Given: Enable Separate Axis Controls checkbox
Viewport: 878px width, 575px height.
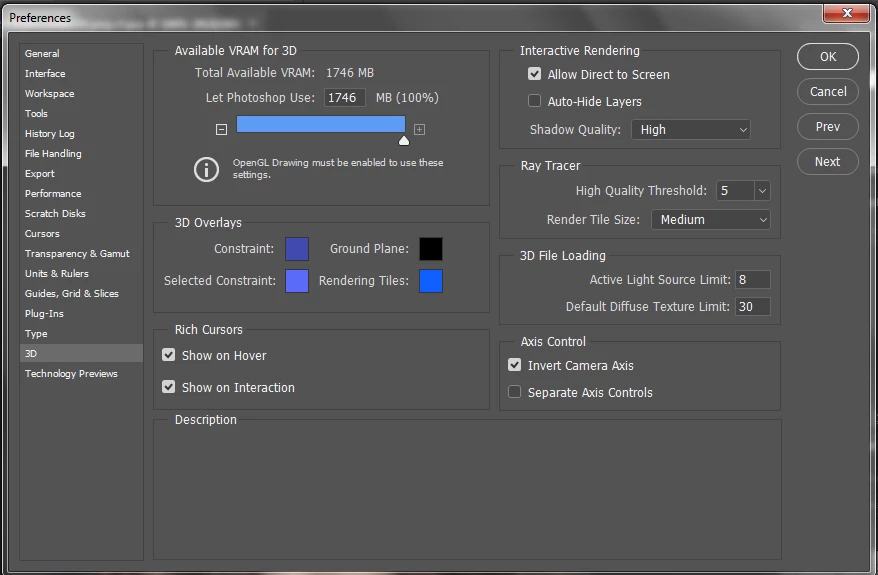Looking at the screenshot, I should [x=514, y=392].
